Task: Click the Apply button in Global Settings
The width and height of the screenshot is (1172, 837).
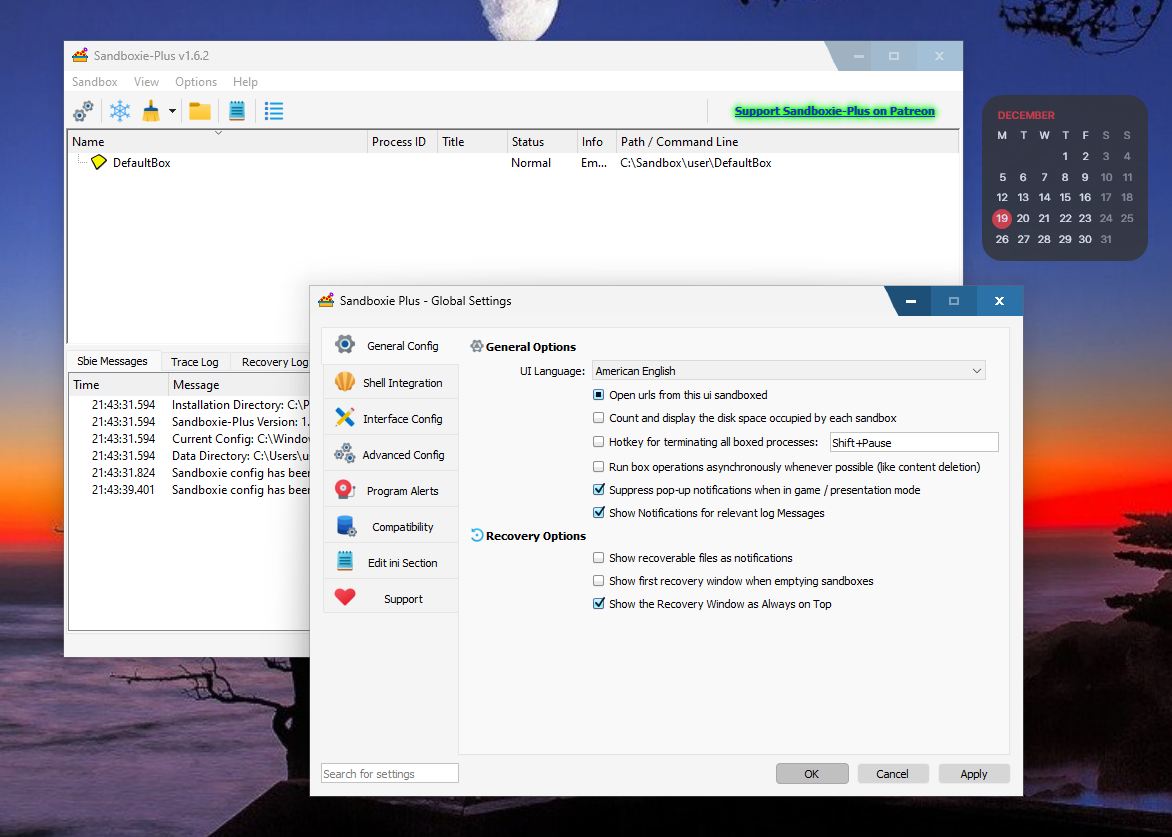Action: pyautogui.click(x=974, y=773)
